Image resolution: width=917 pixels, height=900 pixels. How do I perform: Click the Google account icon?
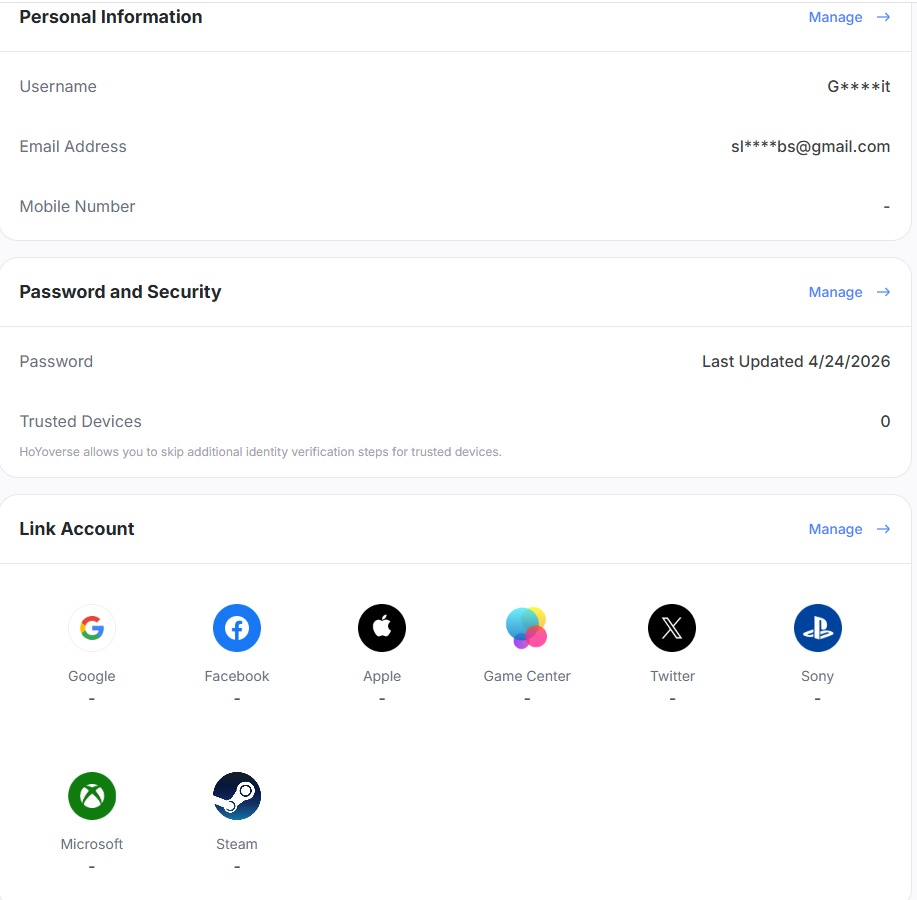point(92,628)
